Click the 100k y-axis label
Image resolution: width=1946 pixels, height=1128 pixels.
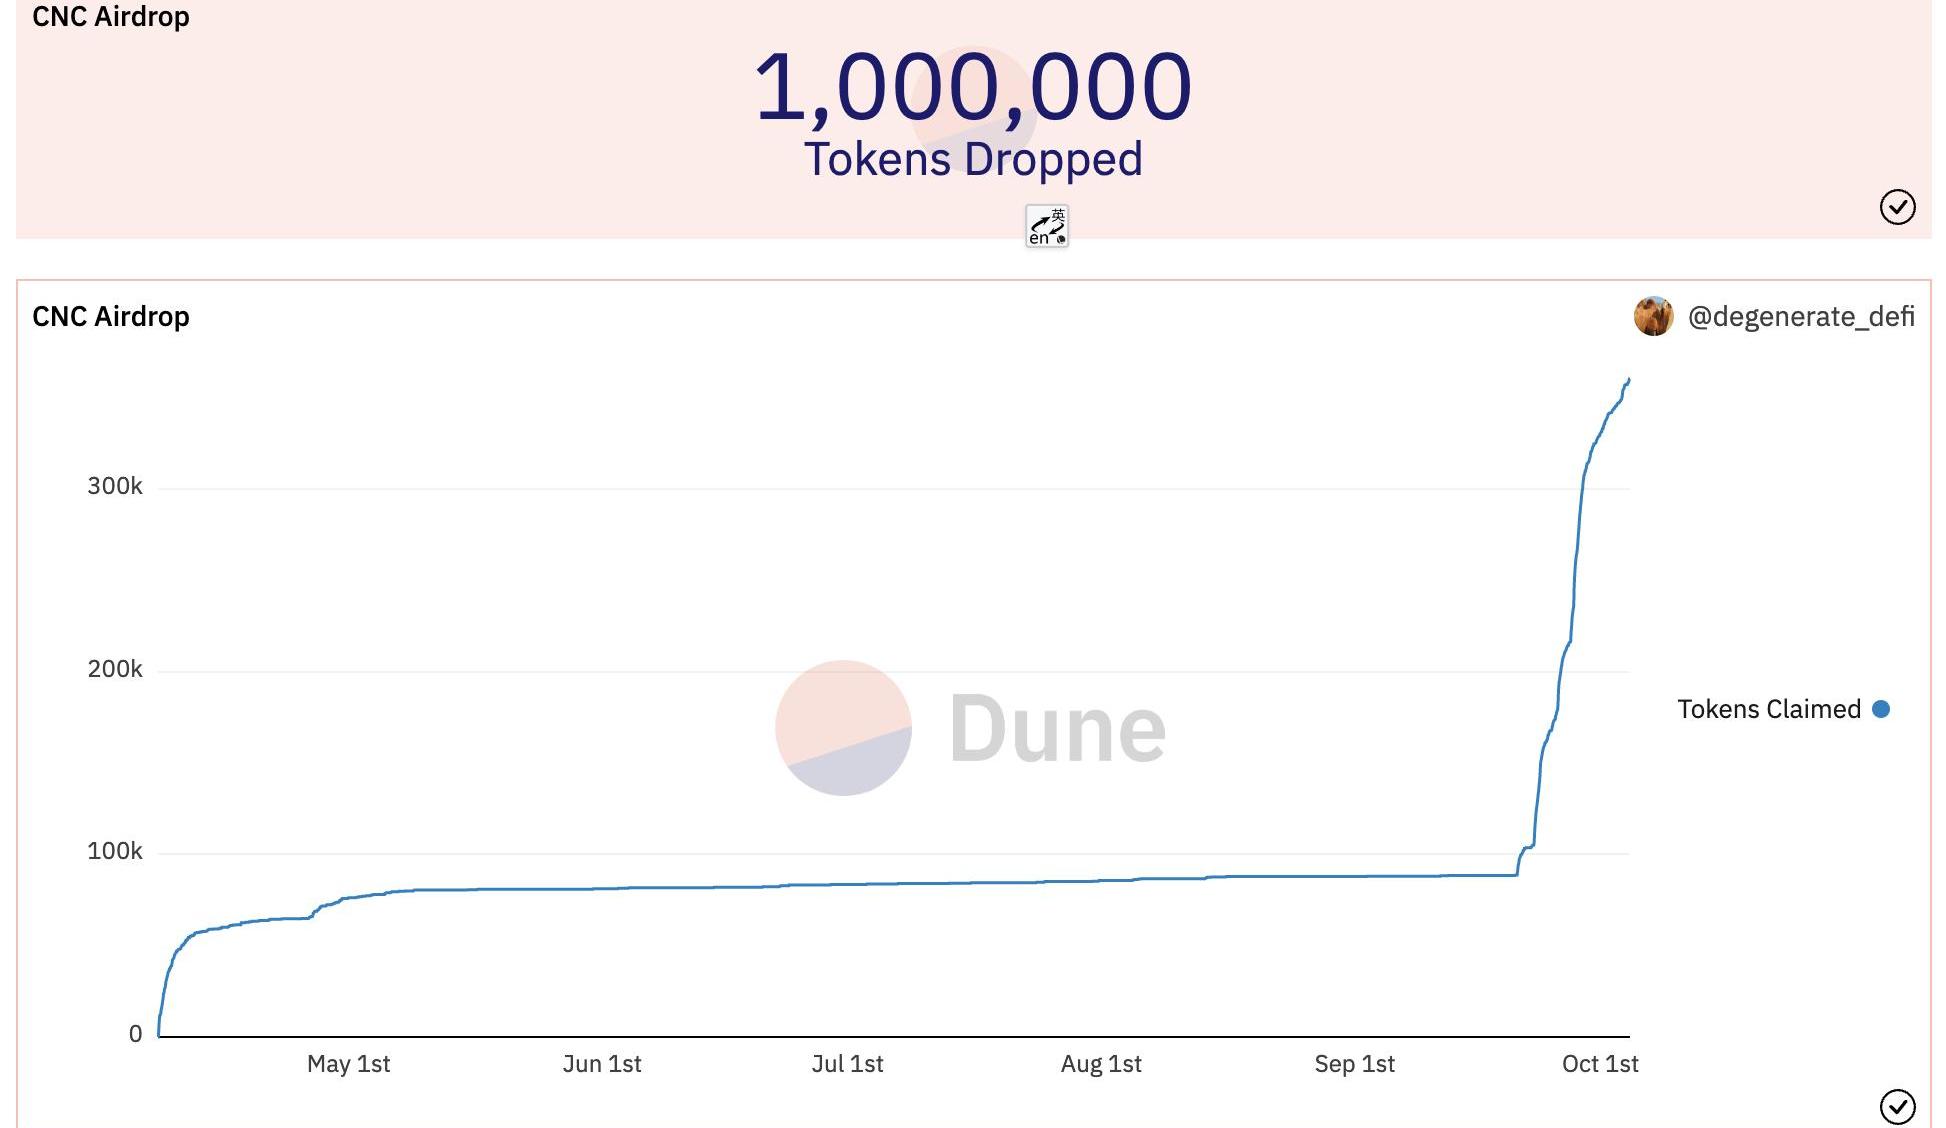(x=115, y=851)
